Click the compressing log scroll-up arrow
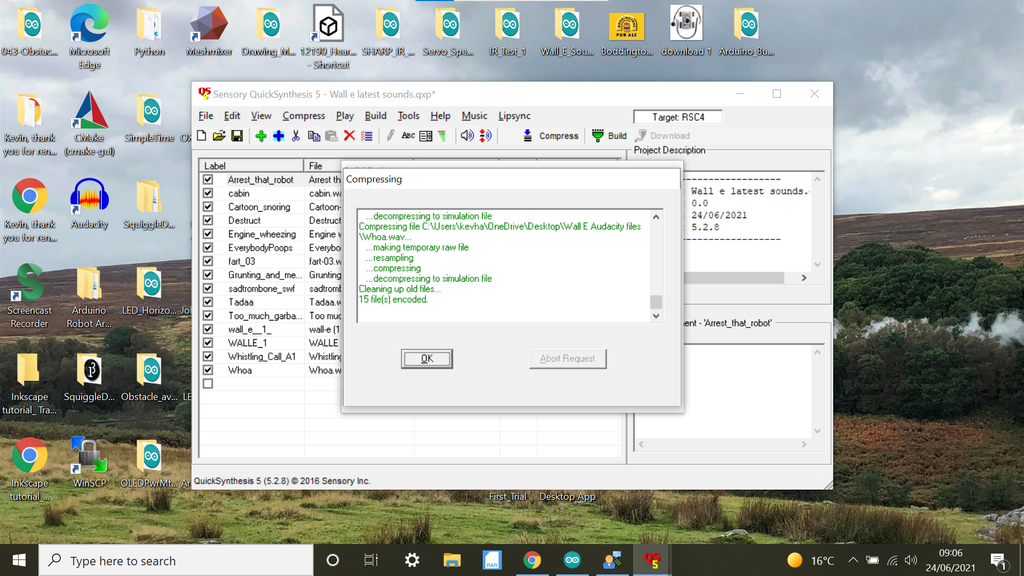Image resolution: width=1024 pixels, height=576 pixels. point(656,217)
